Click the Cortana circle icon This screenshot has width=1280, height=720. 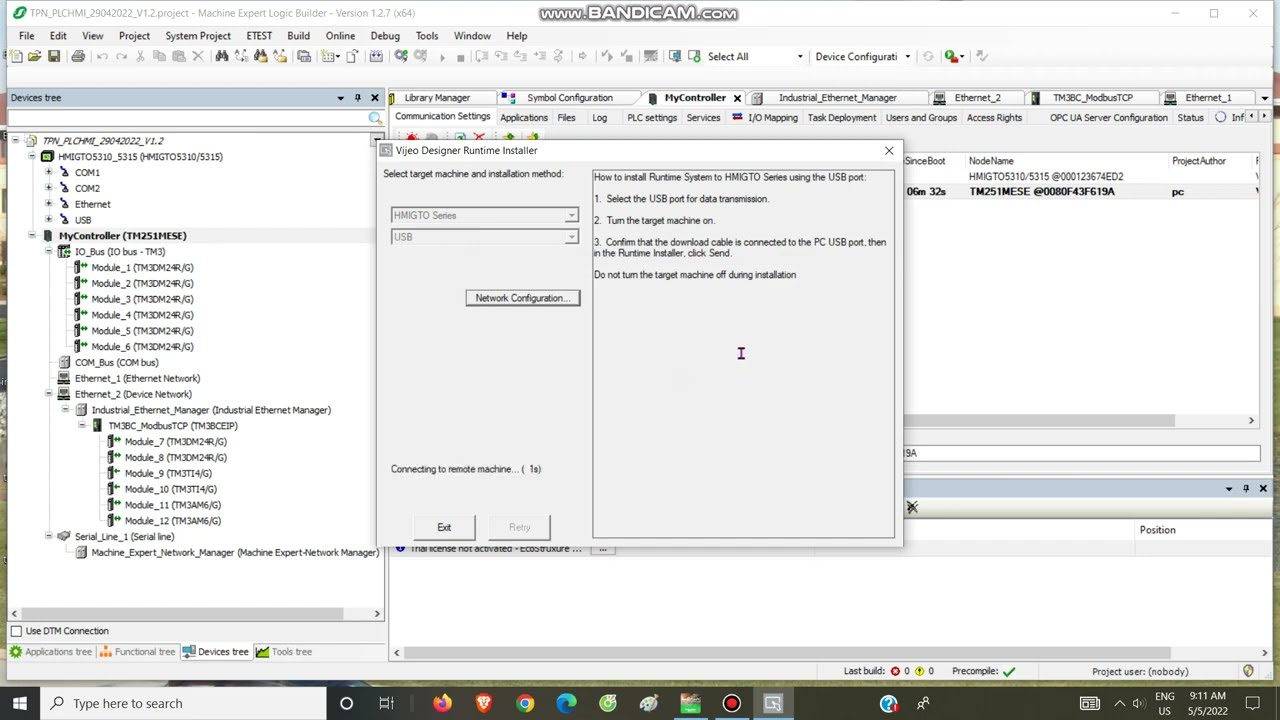346,704
